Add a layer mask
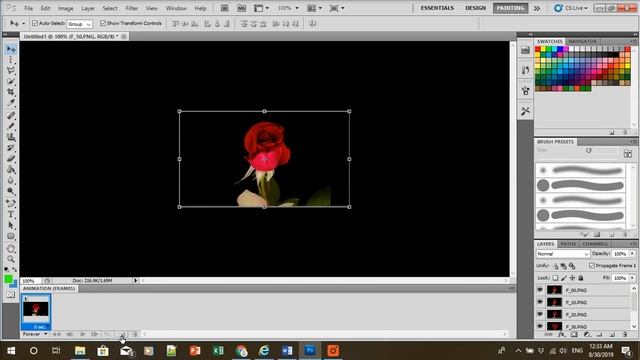The image size is (640, 360). pos(574,335)
